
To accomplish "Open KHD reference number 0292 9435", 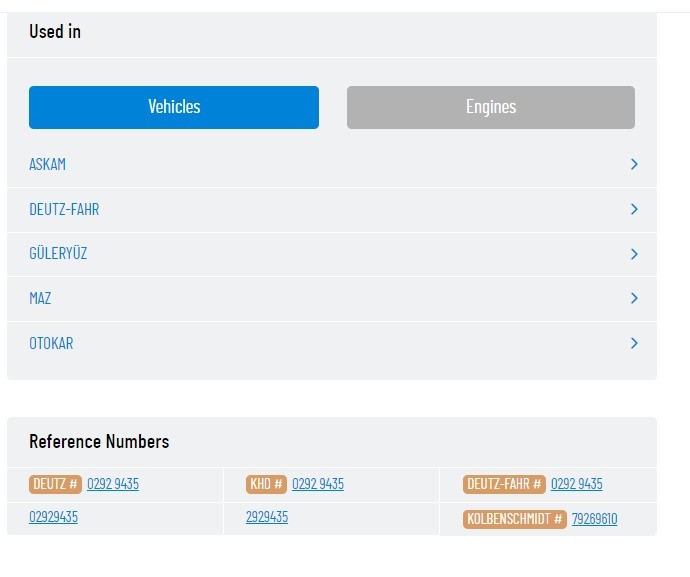I will [x=318, y=484].
